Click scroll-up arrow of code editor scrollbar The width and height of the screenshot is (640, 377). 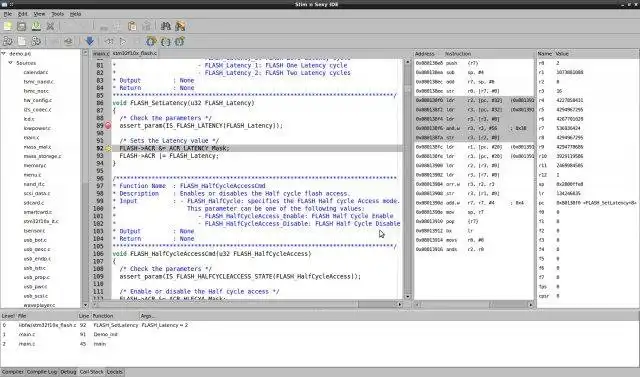407,62
